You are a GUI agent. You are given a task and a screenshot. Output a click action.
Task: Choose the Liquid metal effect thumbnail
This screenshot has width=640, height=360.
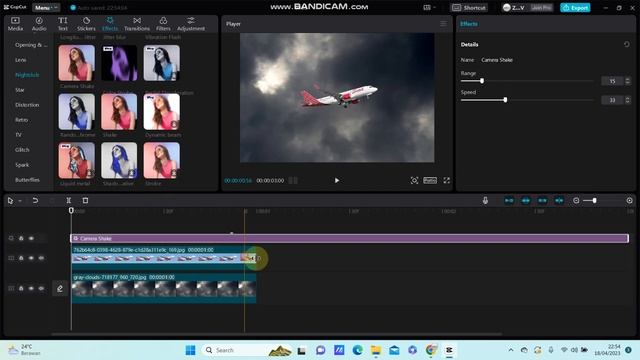point(76,160)
